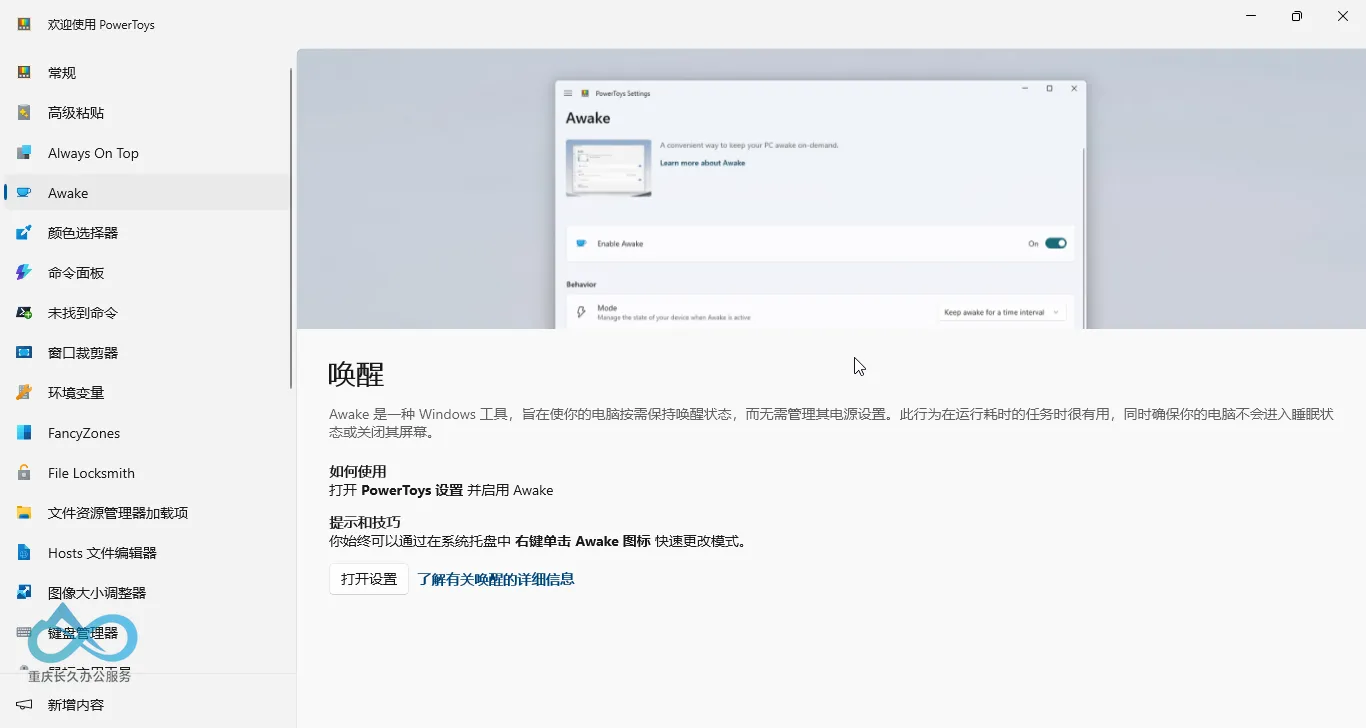
Task: Open the 新增内容 page
Action: click(x=147, y=705)
